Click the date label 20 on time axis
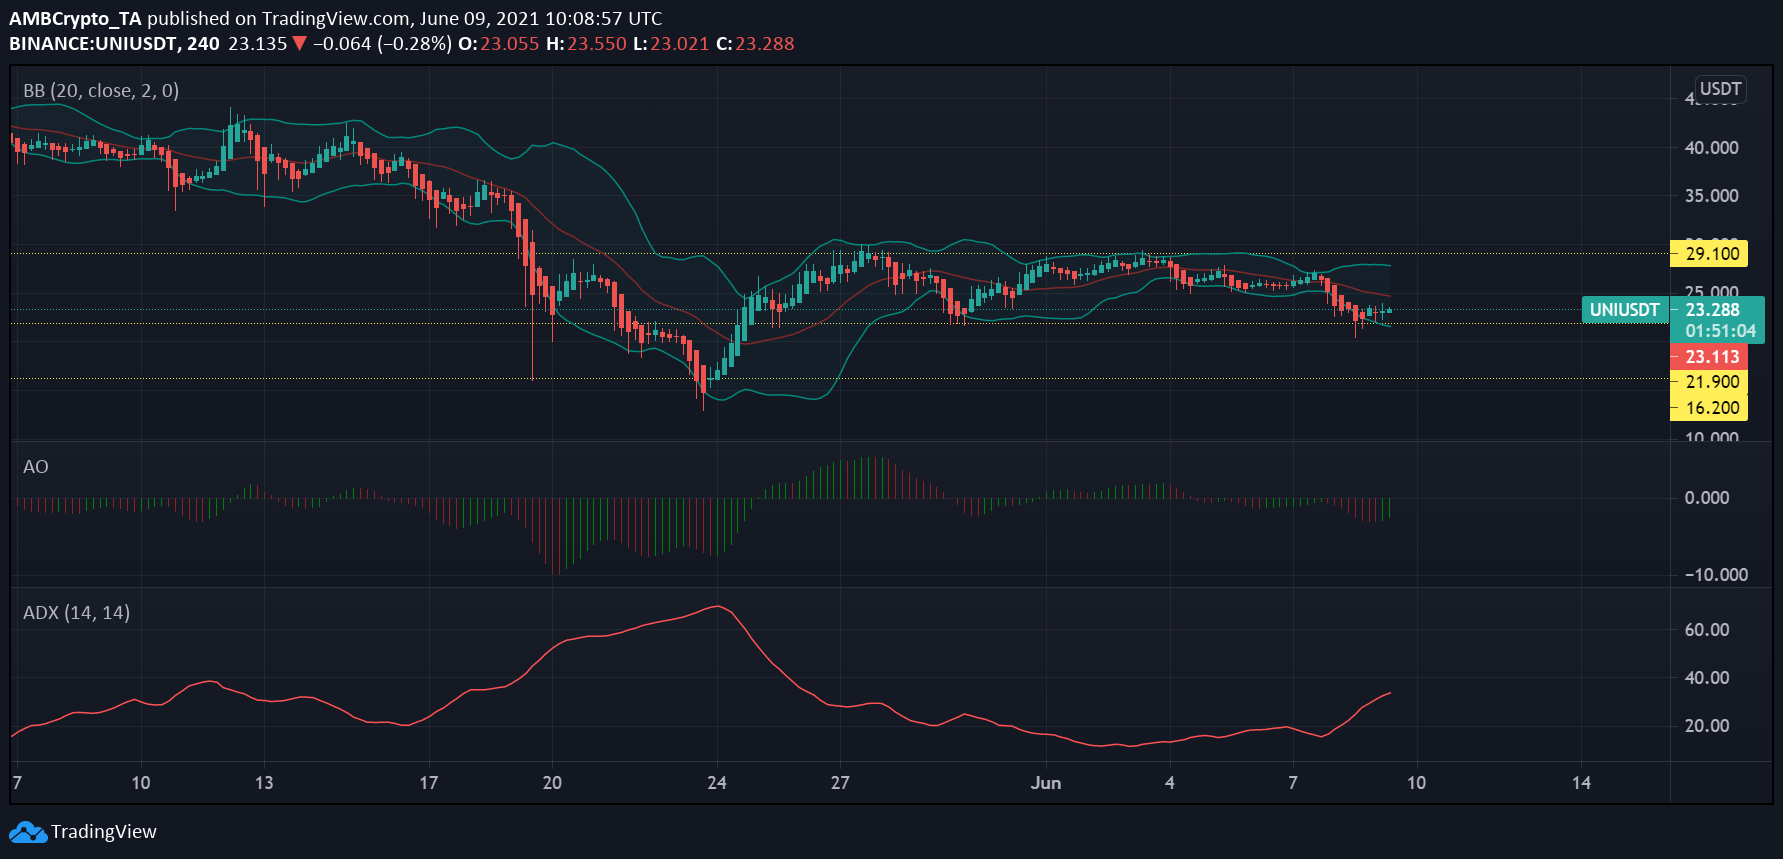1783x859 pixels. 552,783
